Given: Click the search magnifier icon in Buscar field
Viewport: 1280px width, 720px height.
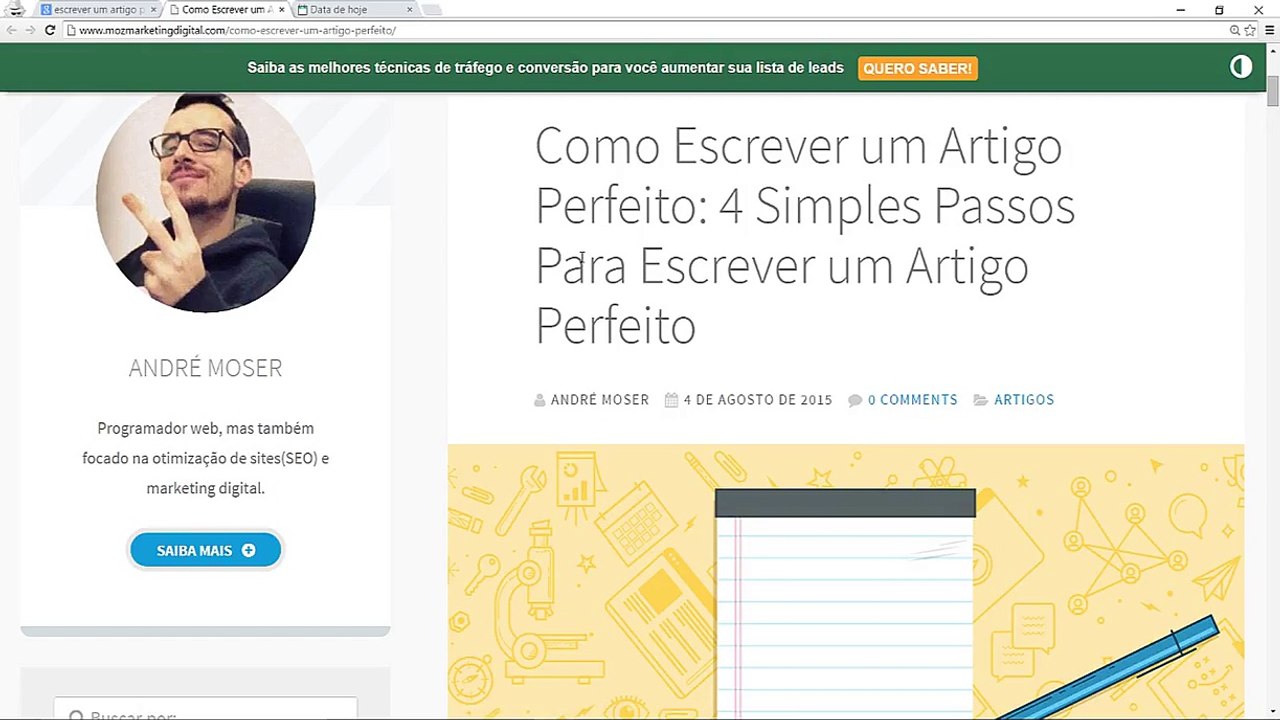Looking at the screenshot, I should tap(76, 716).
